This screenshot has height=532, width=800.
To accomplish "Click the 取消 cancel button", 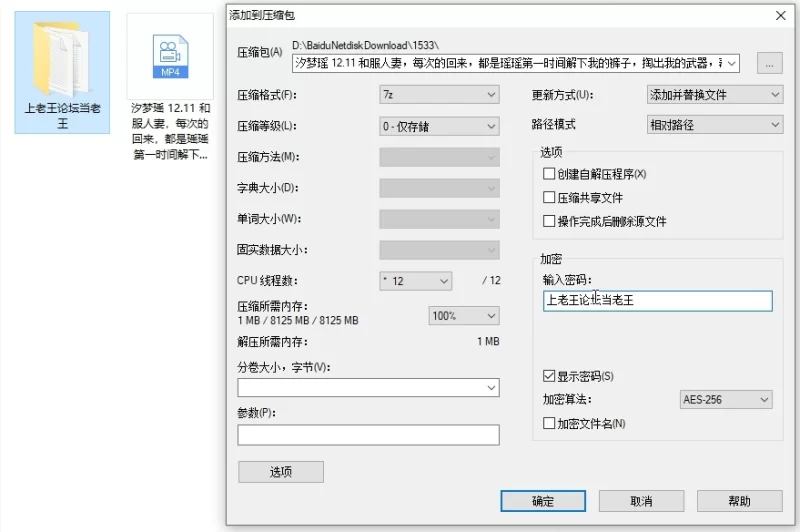I will pos(641,501).
